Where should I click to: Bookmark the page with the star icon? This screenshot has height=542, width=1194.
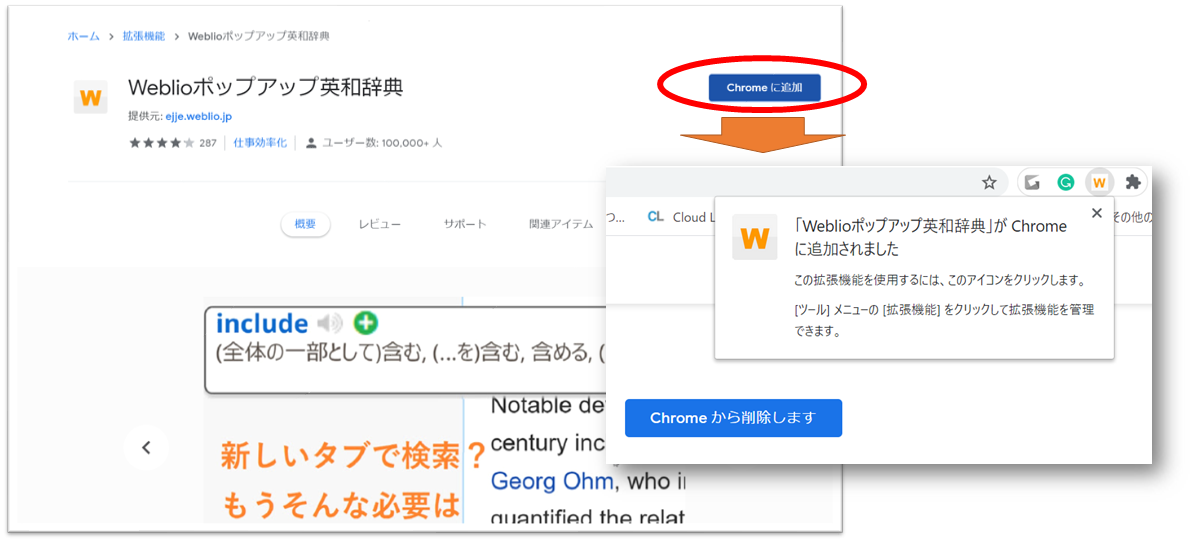(x=989, y=182)
